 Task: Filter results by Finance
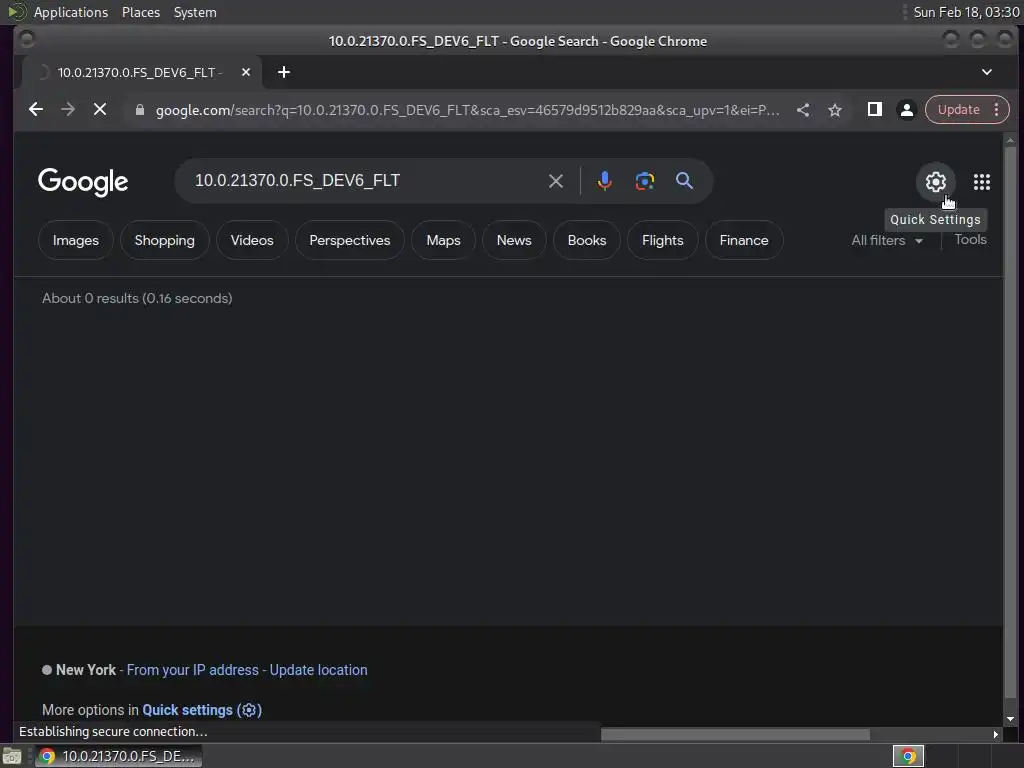744,240
